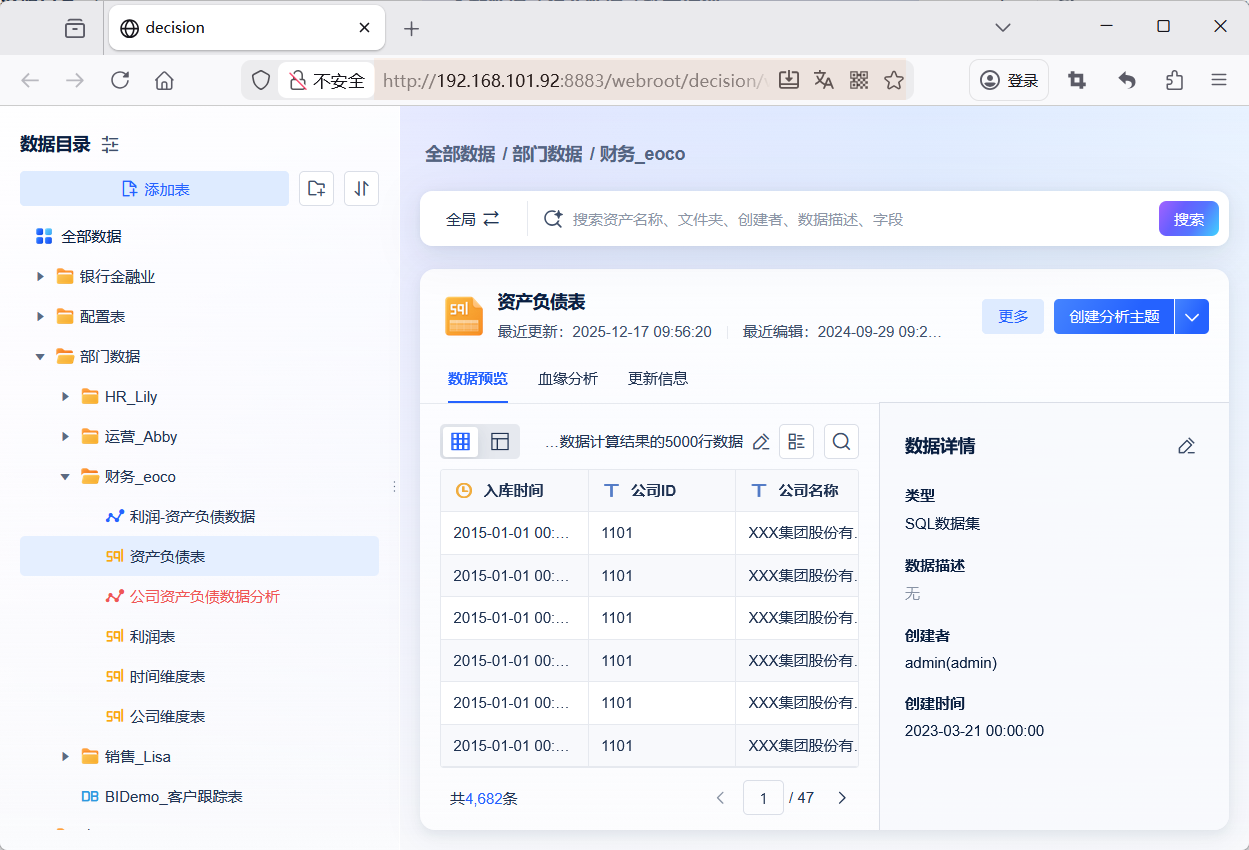Click the 入库时间 clock type icon
The width and height of the screenshot is (1249, 850).
click(x=464, y=491)
